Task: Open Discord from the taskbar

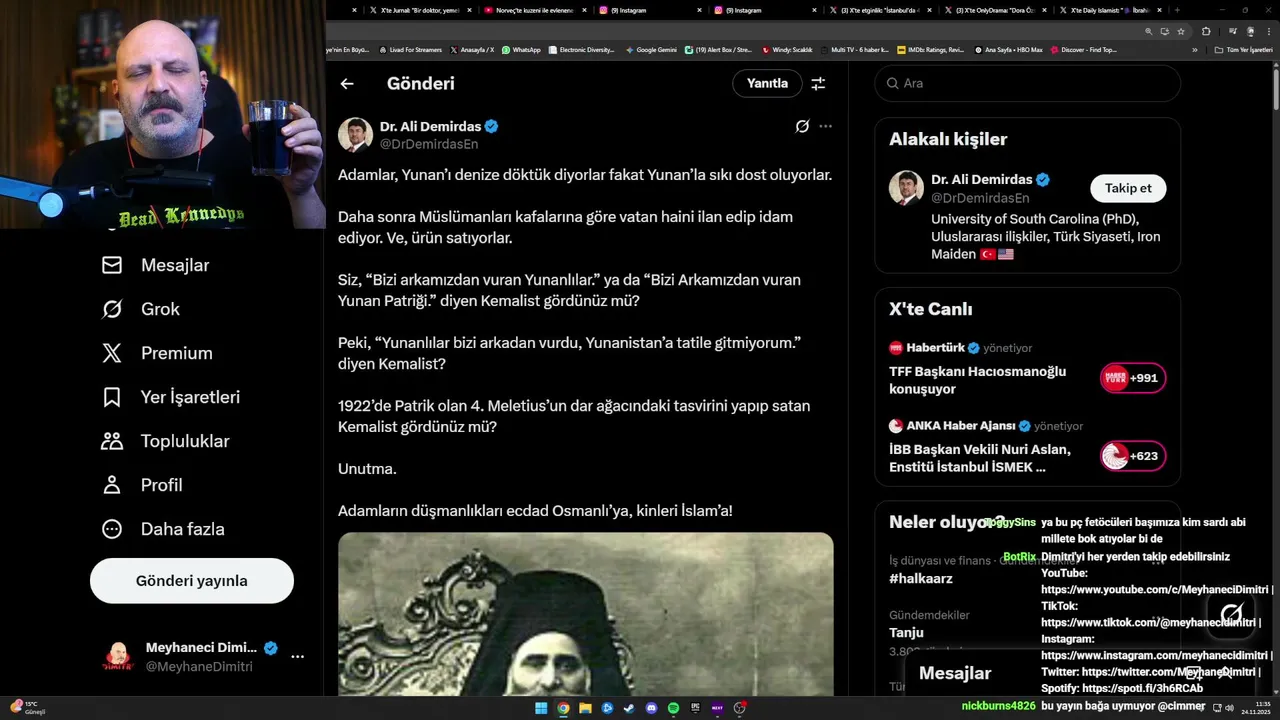Action: [x=651, y=708]
